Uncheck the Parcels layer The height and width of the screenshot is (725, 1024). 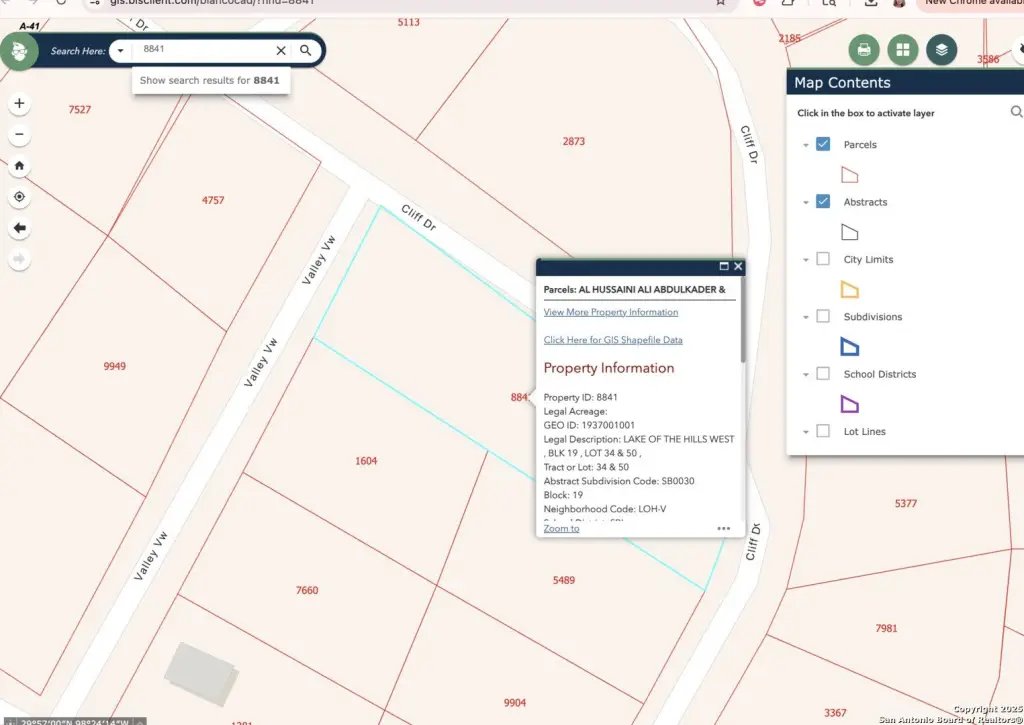pos(823,144)
